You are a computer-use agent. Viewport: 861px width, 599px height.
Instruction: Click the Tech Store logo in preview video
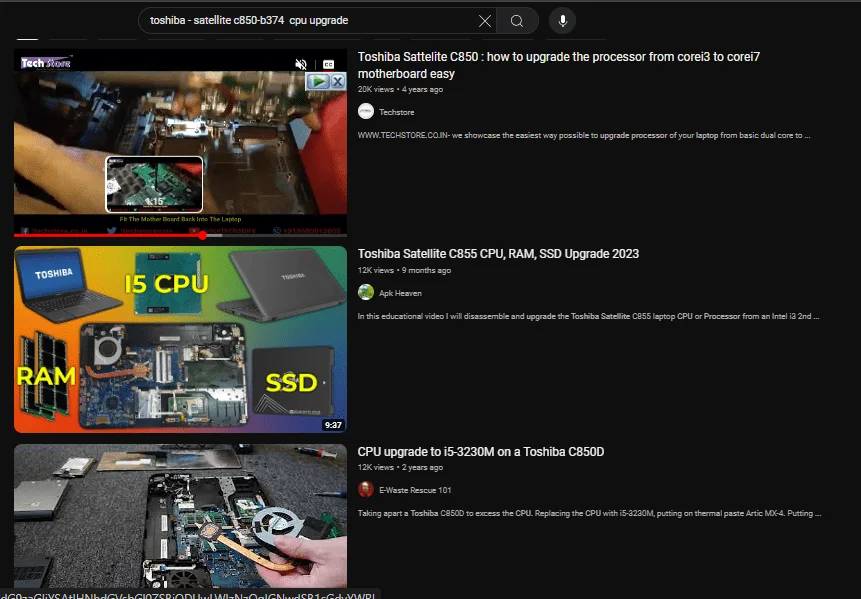pyautogui.click(x=46, y=63)
